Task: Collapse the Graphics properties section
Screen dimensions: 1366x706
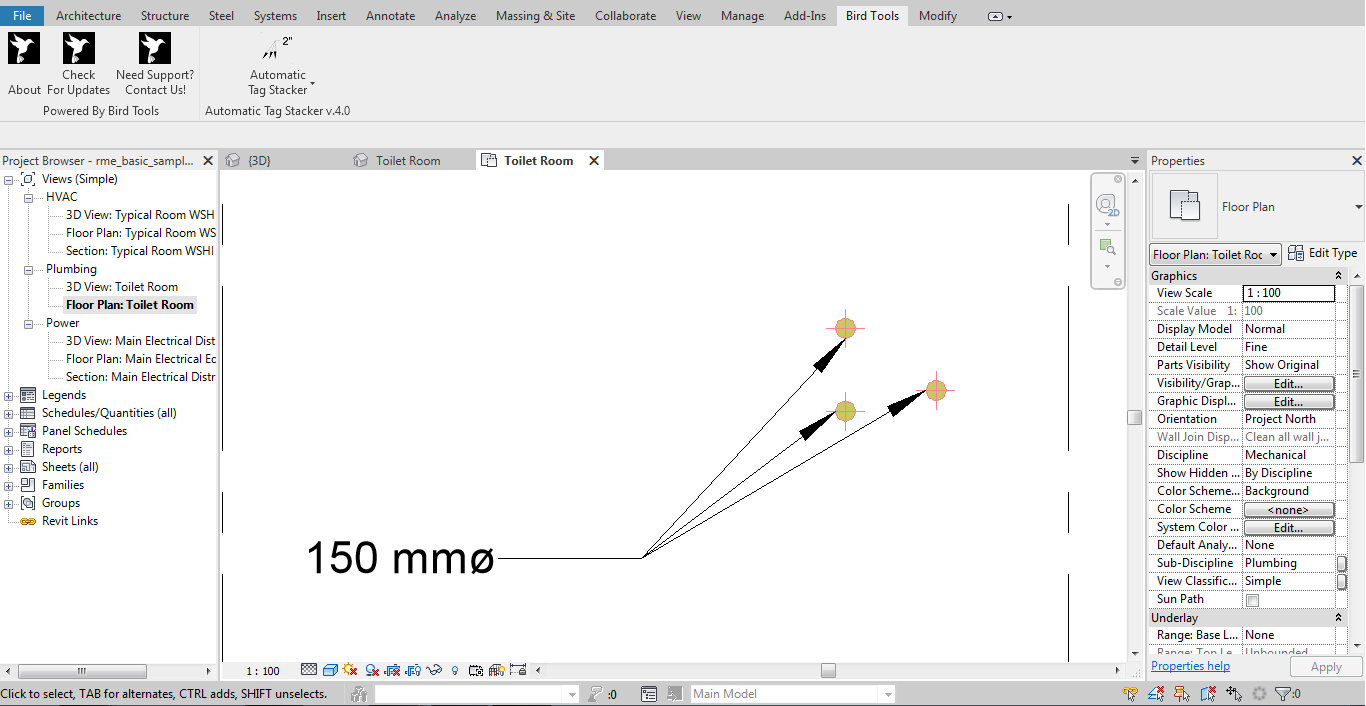Action: [1338, 276]
